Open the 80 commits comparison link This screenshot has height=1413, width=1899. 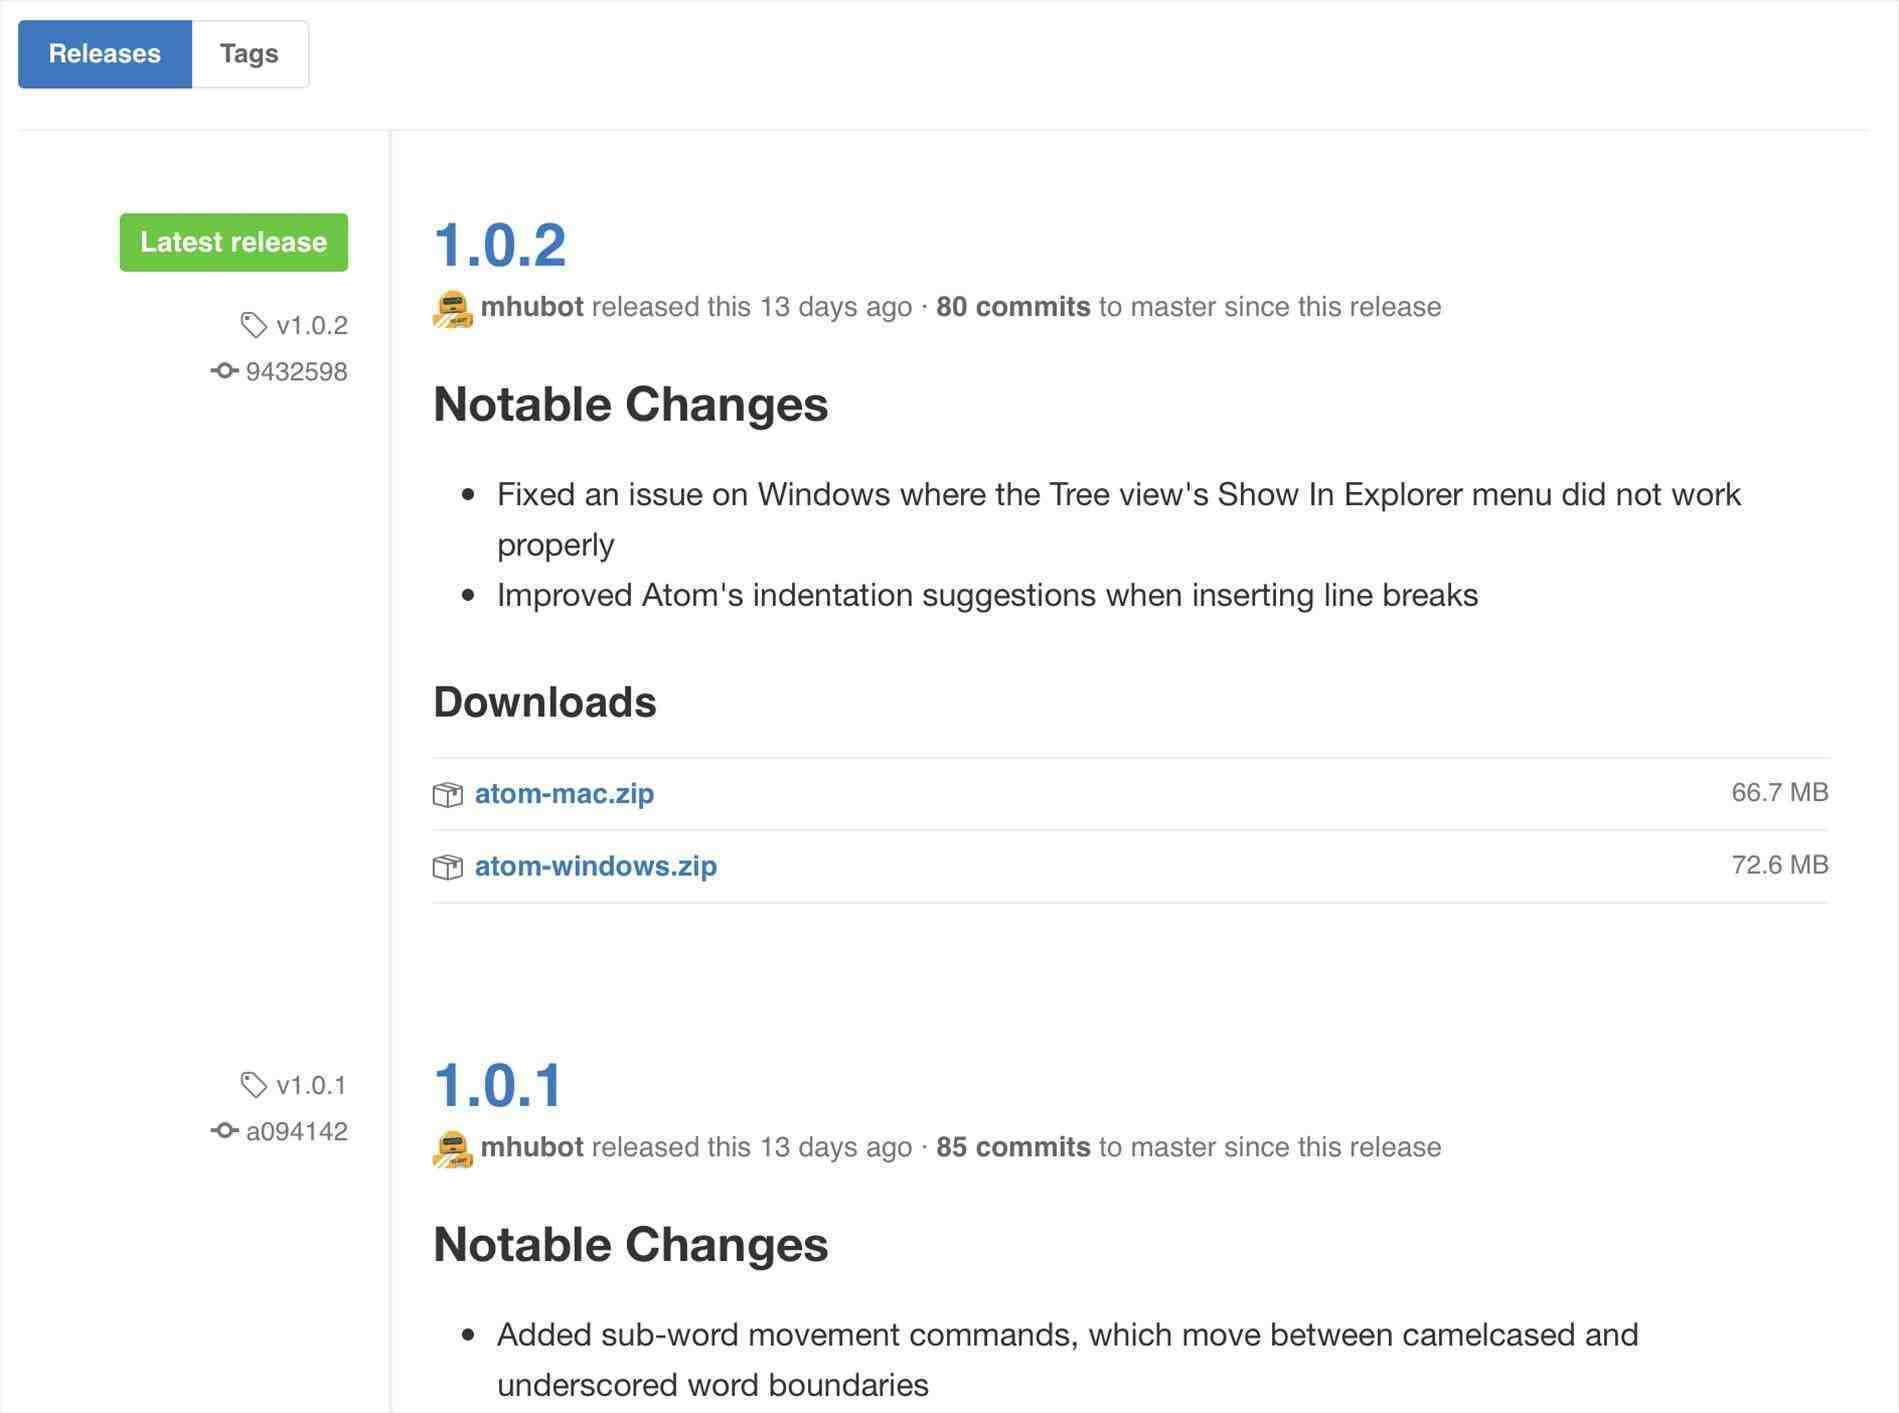click(x=1013, y=307)
